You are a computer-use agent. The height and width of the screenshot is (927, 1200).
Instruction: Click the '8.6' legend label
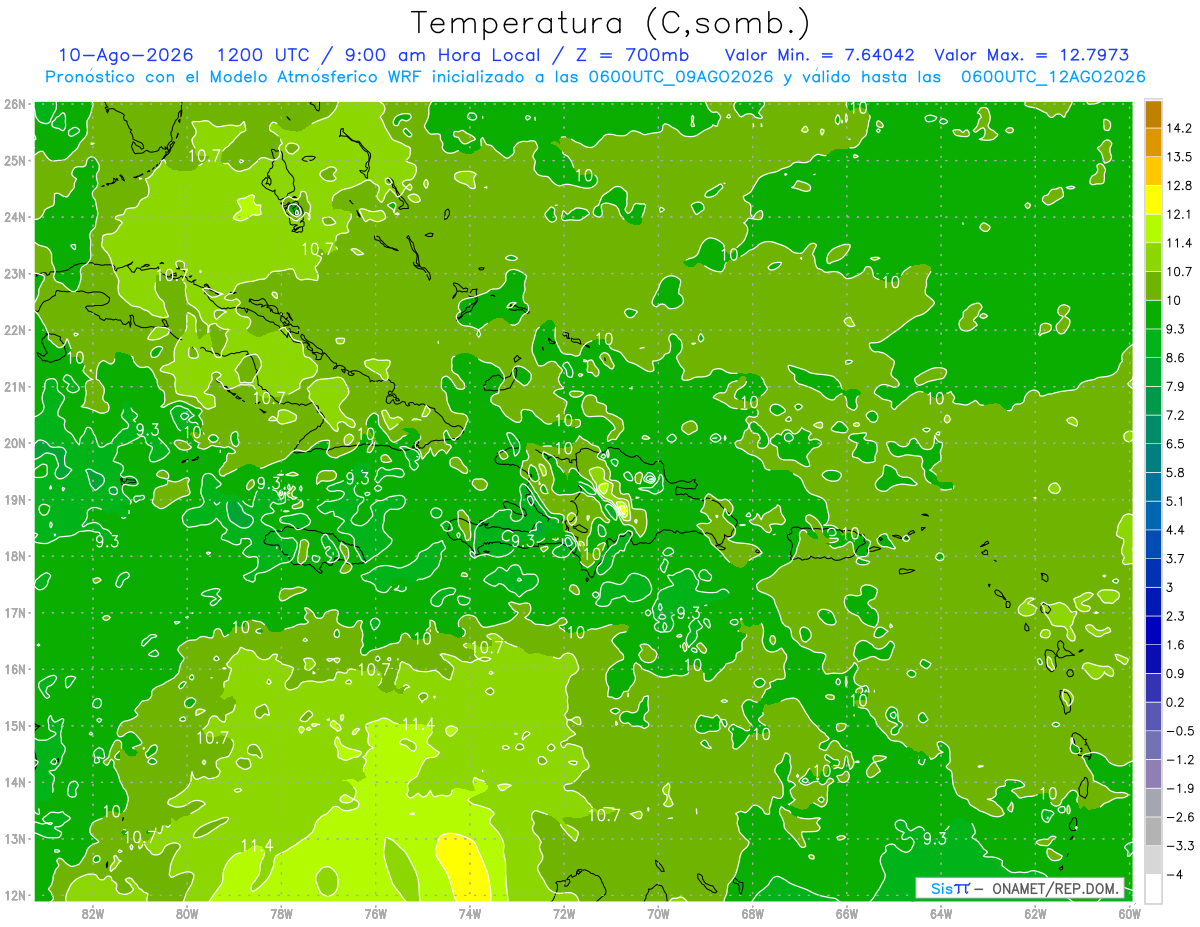point(1177,358)
